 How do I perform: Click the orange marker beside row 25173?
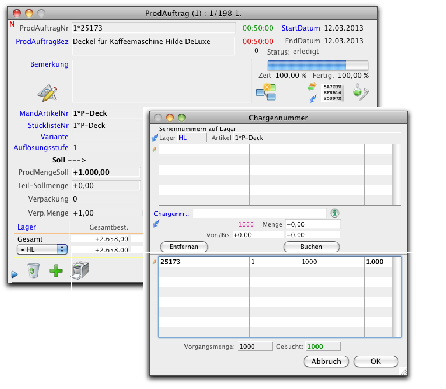pyautogui.click(x=154, y=262)
